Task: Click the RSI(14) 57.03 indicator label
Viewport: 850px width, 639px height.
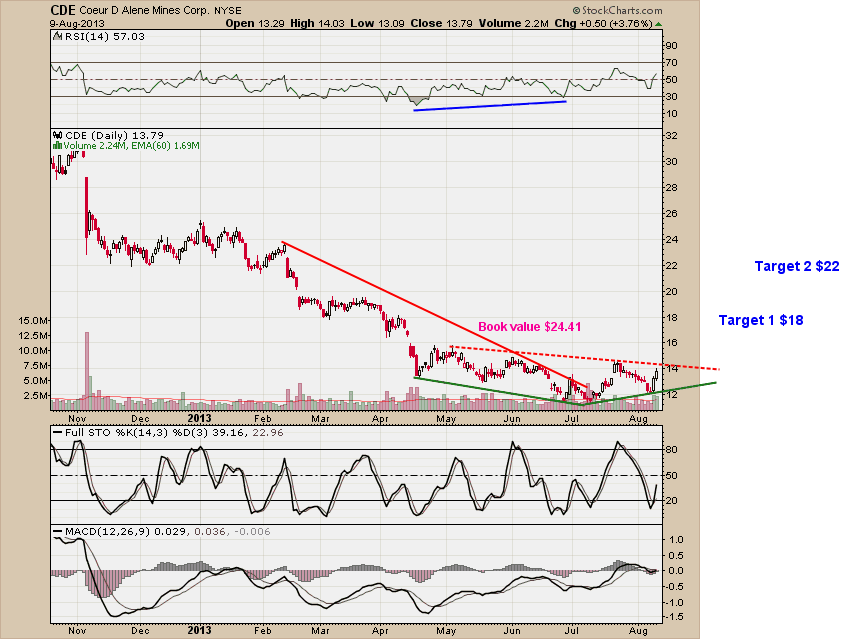Action: click(x=105, y=36)
